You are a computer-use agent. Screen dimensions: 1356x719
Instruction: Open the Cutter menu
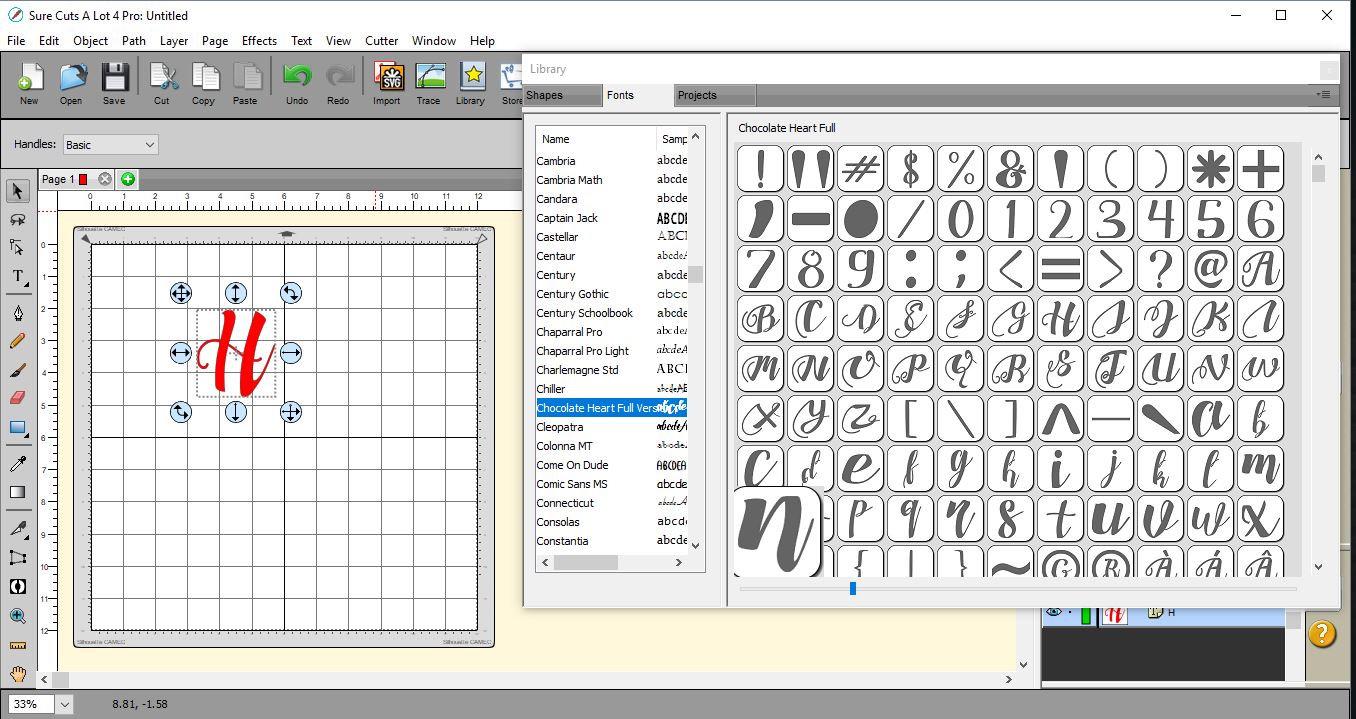(x=382, y=41)
